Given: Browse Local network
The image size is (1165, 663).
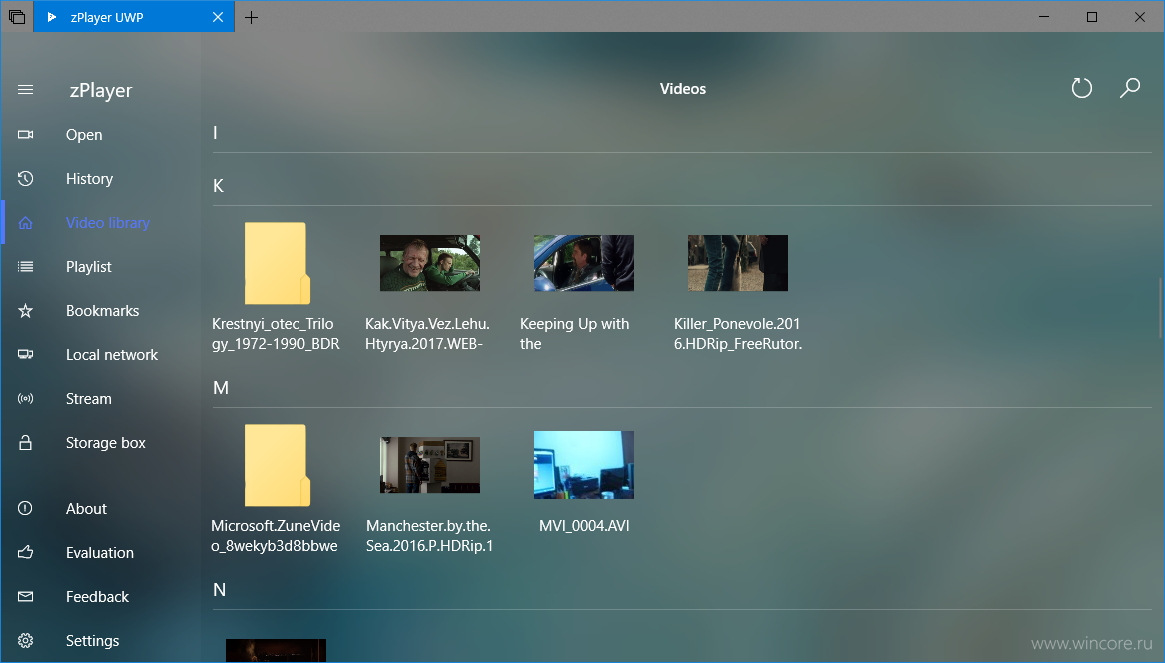Looking at the screenshot, I should (x=111, y=355).
